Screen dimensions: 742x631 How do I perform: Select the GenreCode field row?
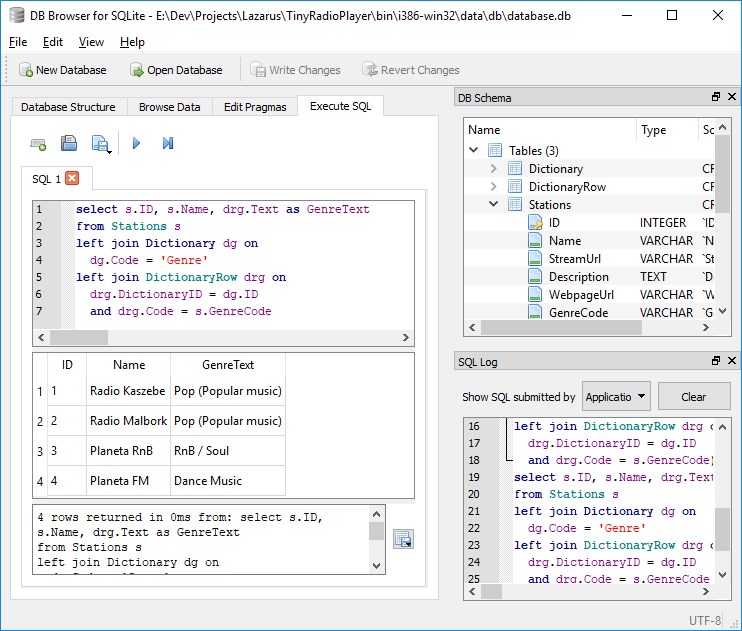(590, 312)
